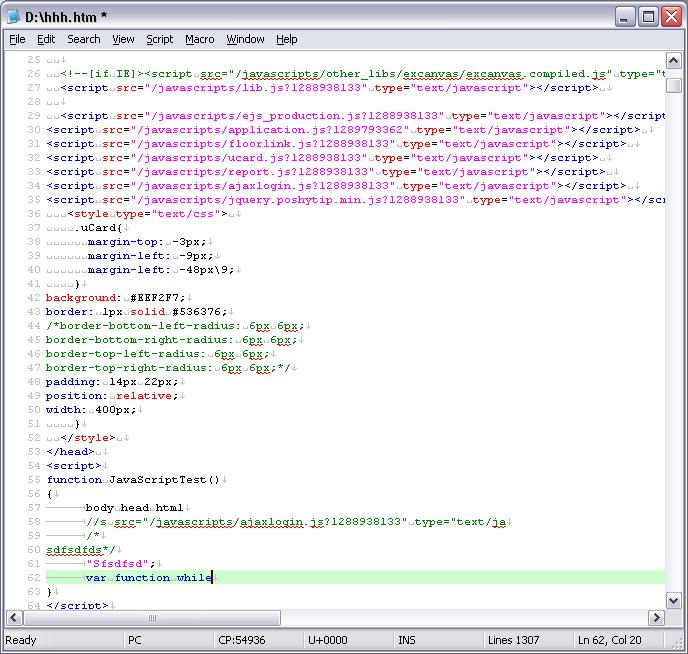Click the Ln 62, Col 20 status entry
This screenshot has width=688, height=654.
(x=609, y=640)
